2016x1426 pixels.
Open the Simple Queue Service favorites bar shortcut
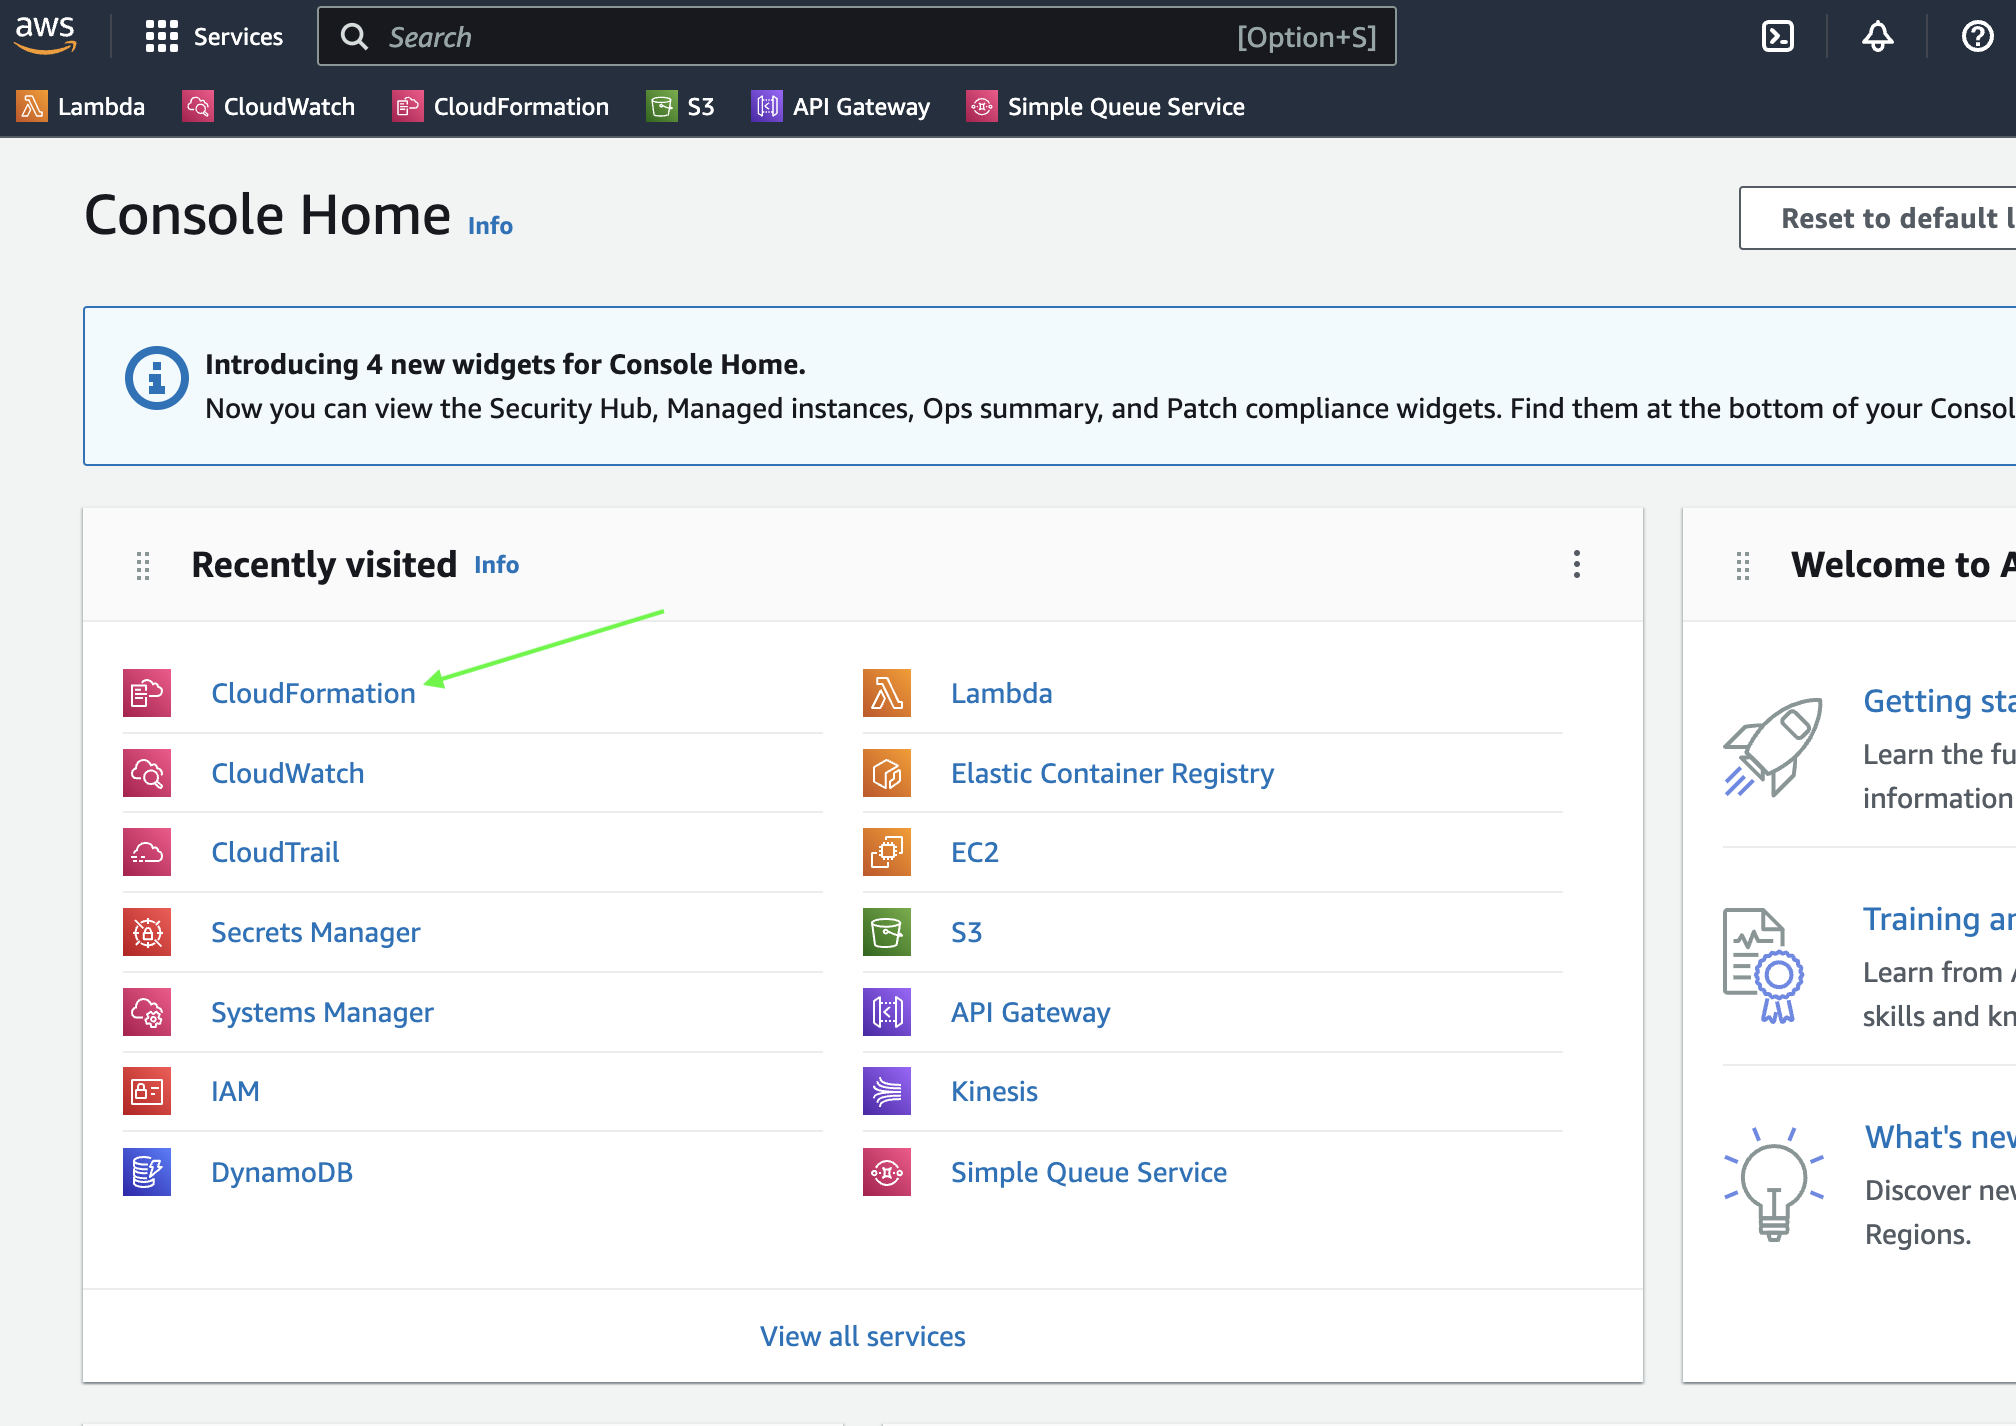click(1106, 106)
